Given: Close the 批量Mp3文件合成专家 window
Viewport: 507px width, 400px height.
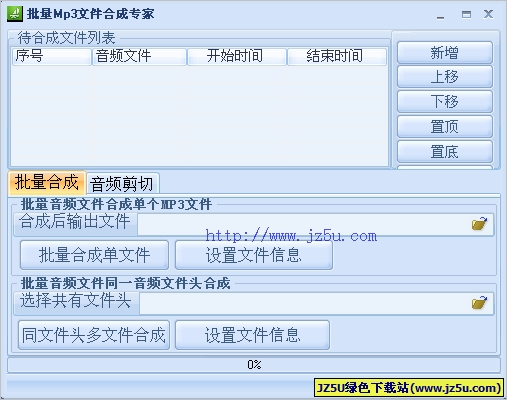Looking at the screenshot, I should (x=488, y=14).
